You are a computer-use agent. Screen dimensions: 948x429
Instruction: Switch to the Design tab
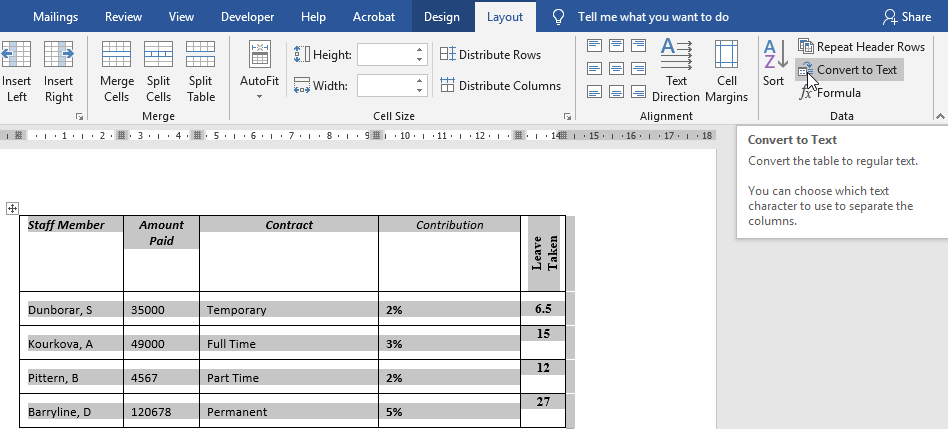tap(441, 17)
